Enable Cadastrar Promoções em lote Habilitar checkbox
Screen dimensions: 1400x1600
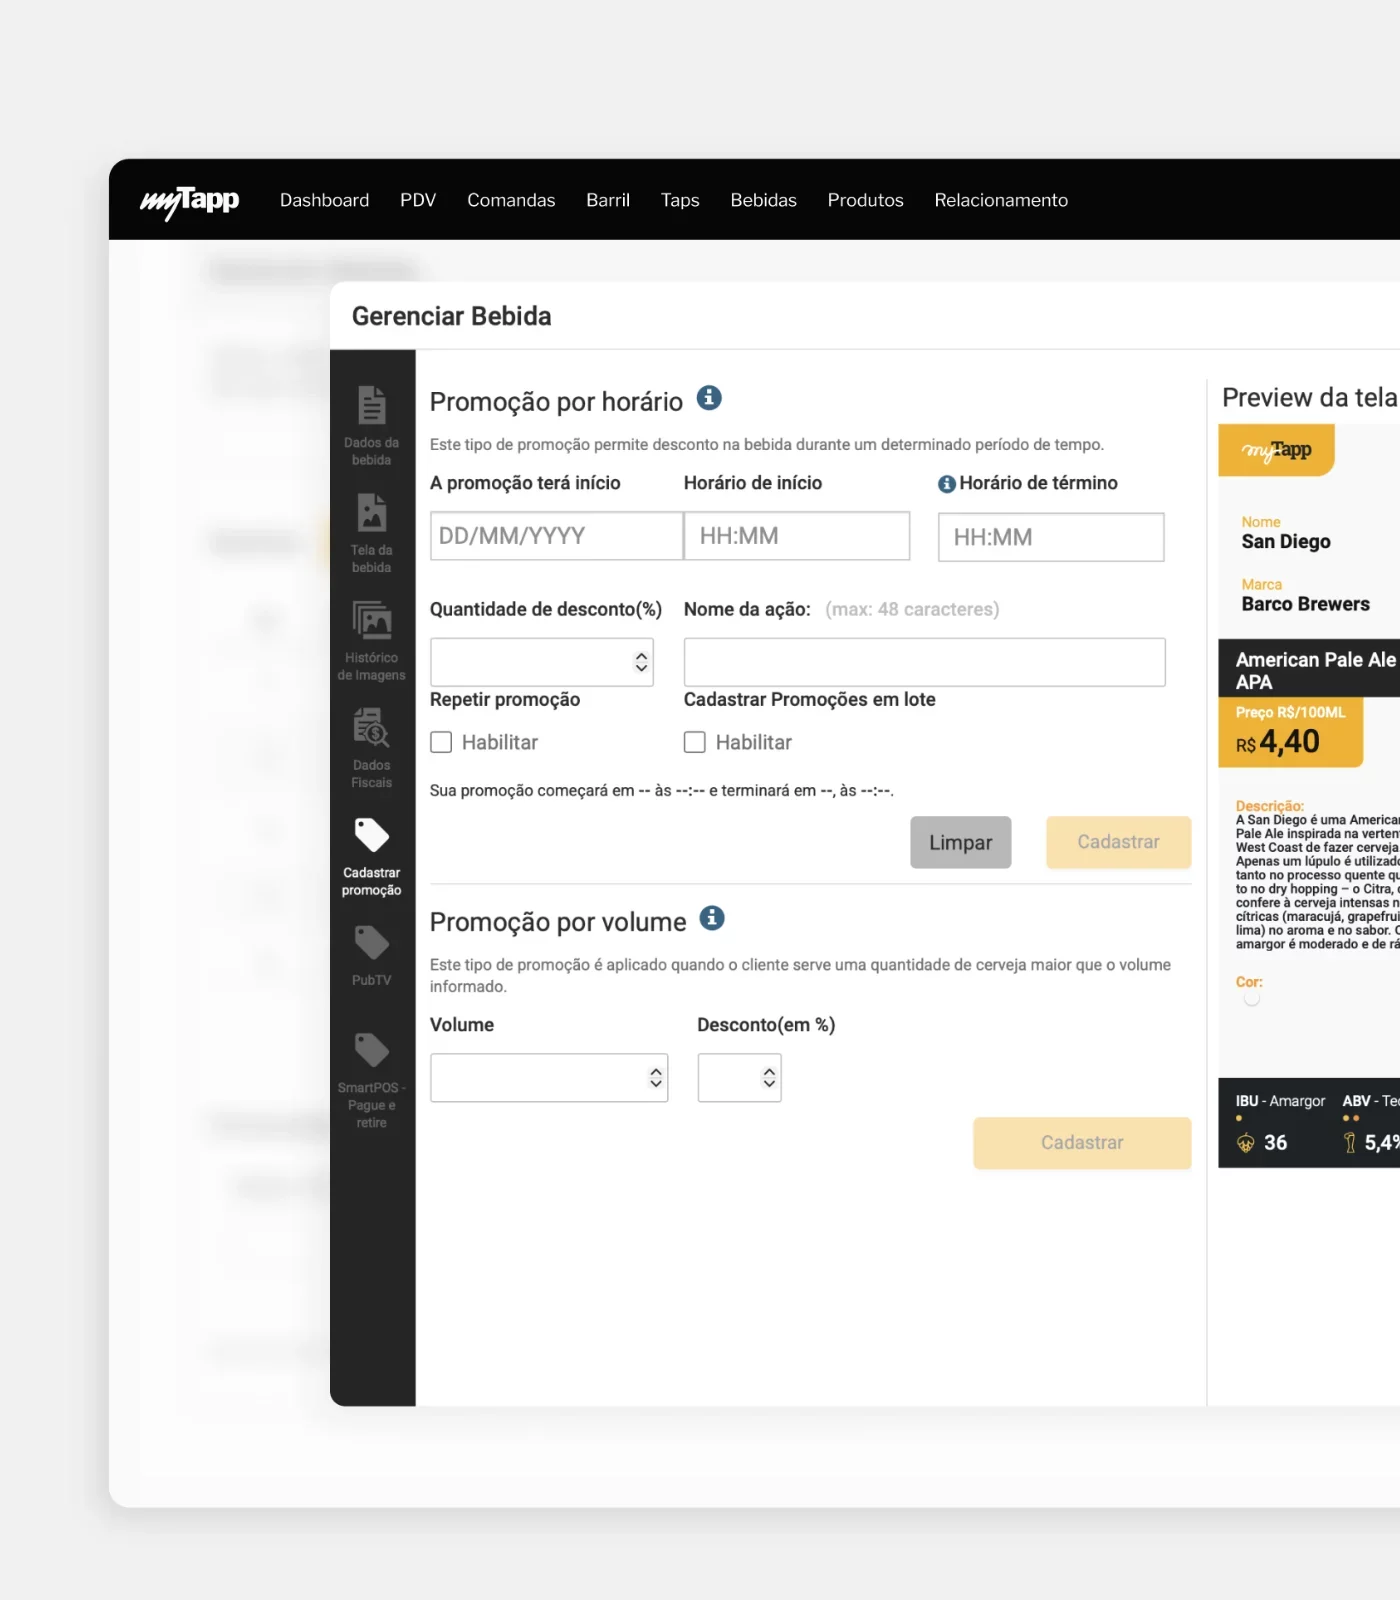coord(695,742)
